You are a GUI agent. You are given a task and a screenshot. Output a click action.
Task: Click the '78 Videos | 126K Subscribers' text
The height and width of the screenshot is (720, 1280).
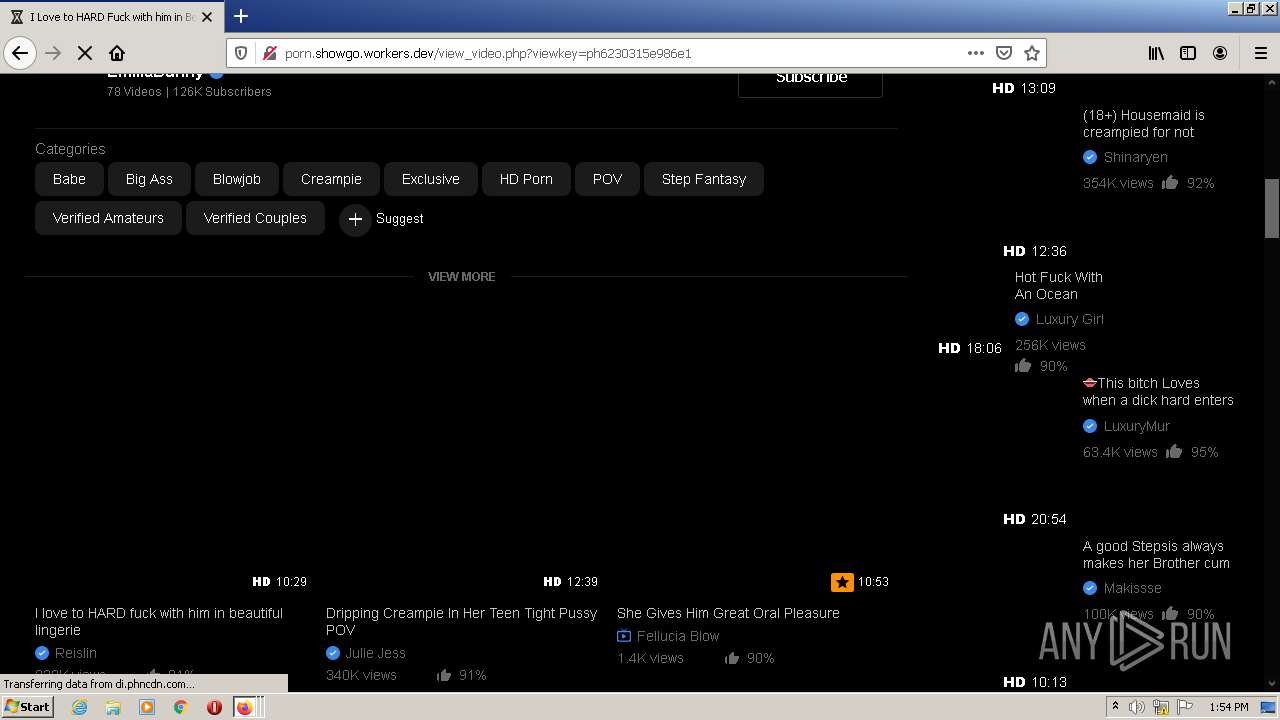pyautogui.click(x=189, y=91)
